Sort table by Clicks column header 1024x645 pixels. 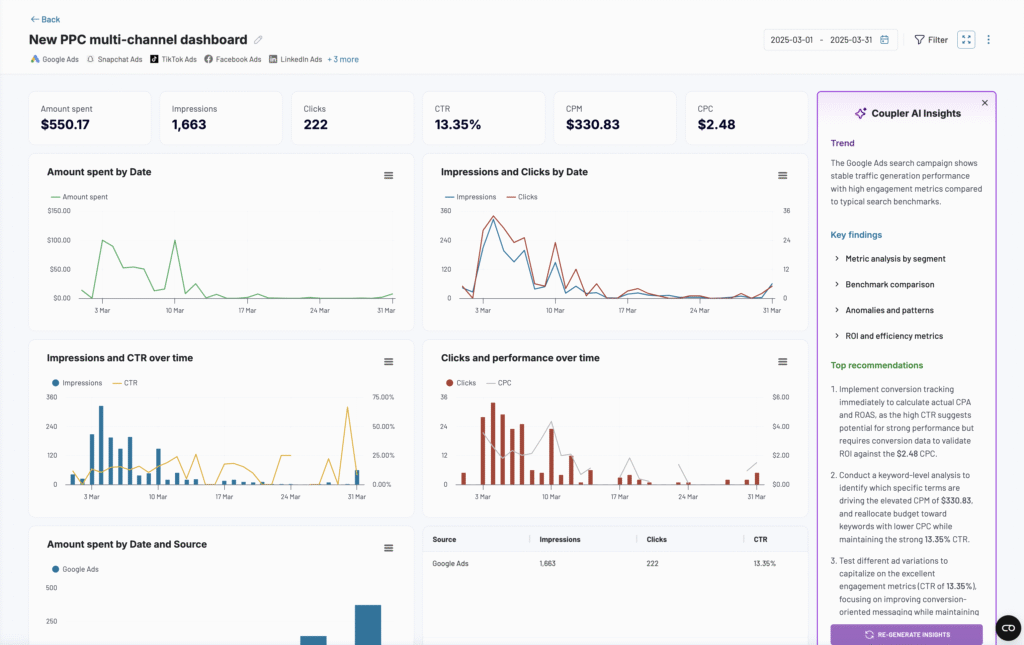(x=656, y=540)
